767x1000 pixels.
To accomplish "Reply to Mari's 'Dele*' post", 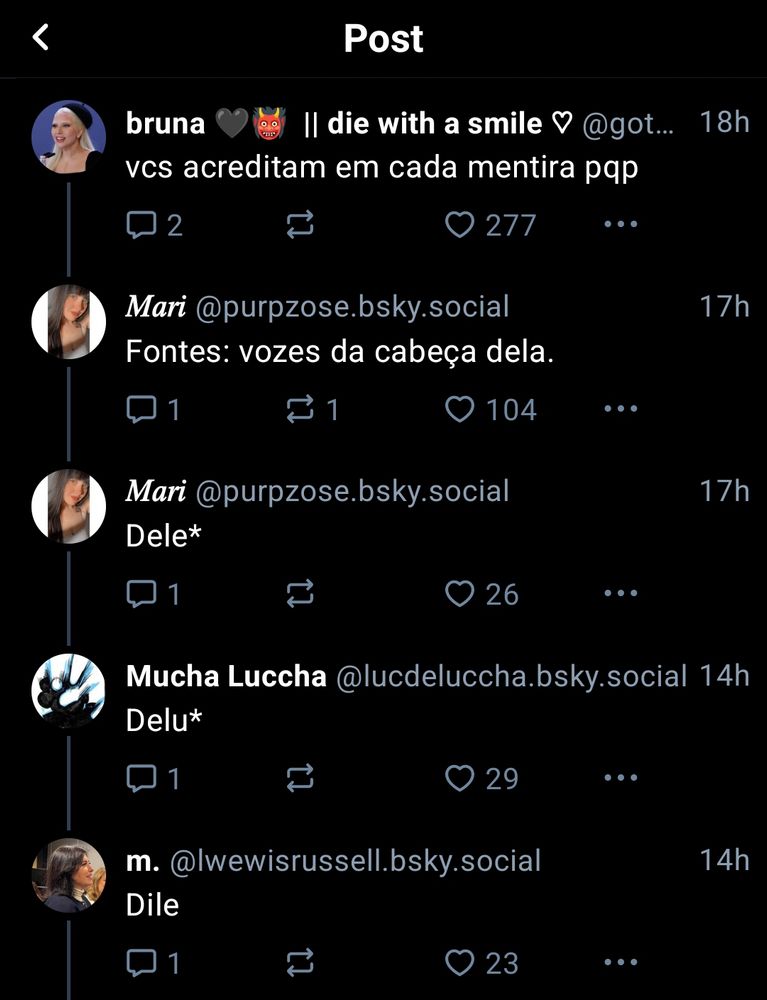I will (153, 594).
